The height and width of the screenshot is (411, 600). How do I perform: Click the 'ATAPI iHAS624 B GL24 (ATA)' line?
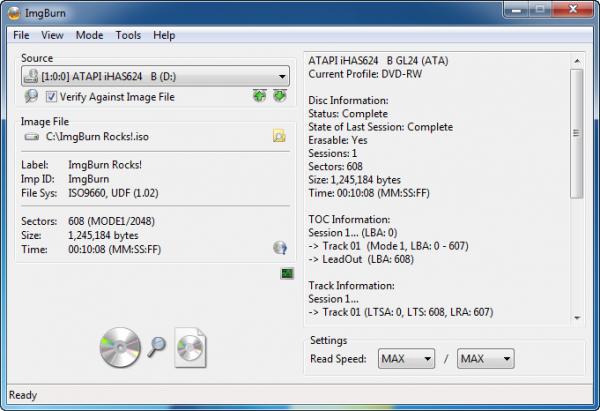(378, 60)
